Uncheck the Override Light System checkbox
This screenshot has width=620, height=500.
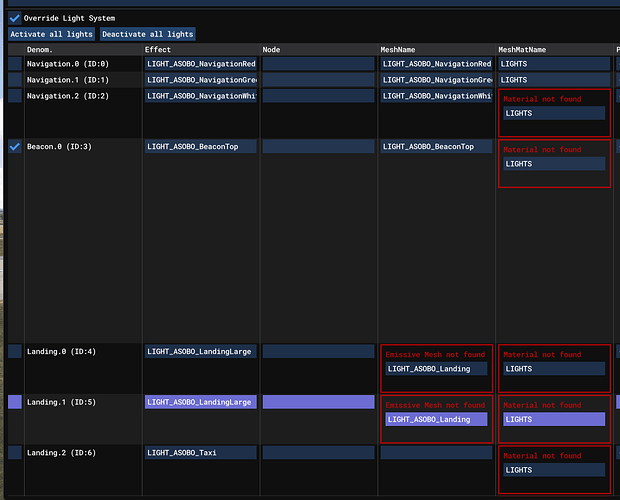(x=15, y=18)
